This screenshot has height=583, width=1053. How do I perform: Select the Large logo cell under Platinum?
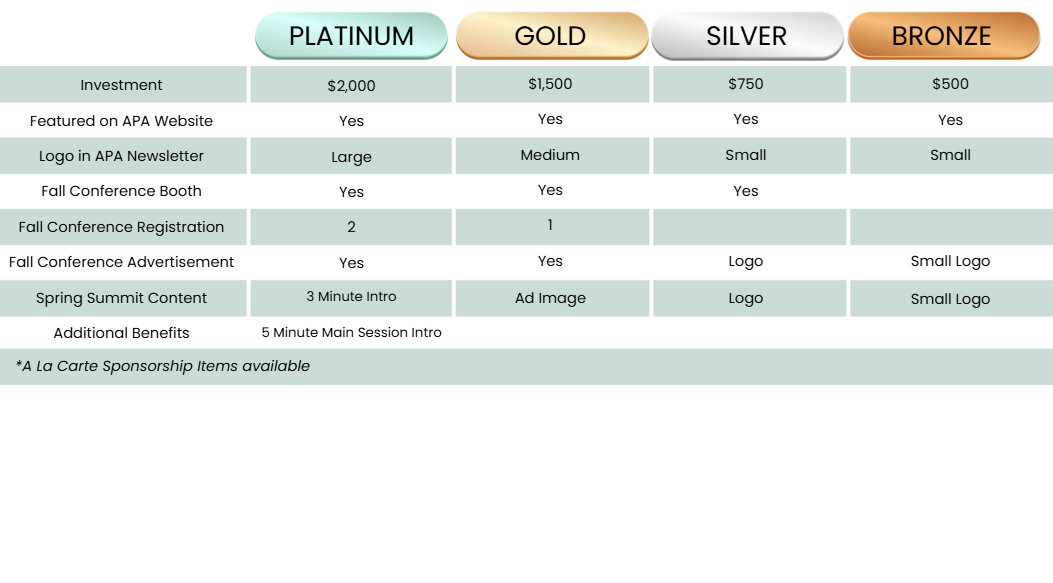point(351,157)
